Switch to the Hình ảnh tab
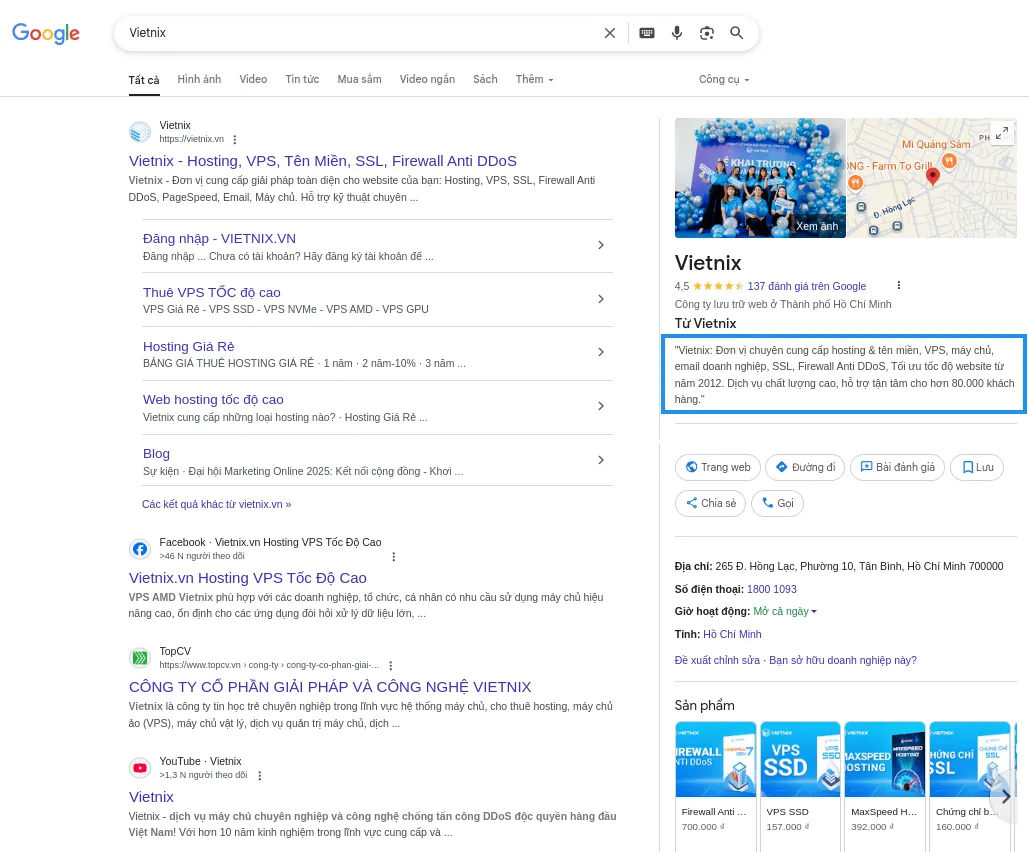 coord(199,79)
